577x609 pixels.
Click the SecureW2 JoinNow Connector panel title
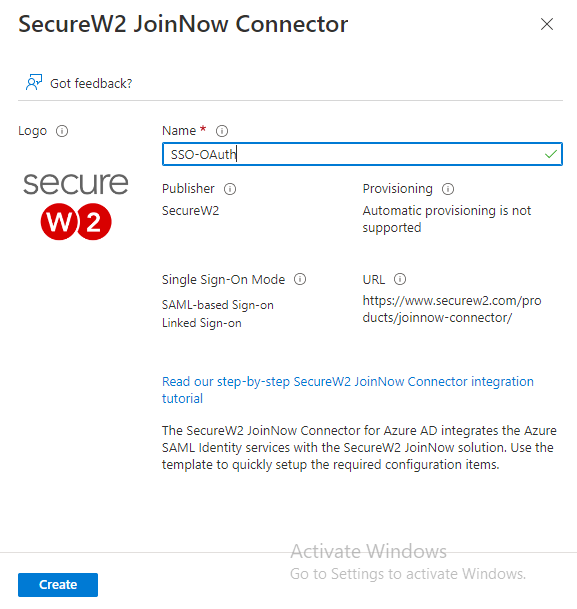coord(183,24)
